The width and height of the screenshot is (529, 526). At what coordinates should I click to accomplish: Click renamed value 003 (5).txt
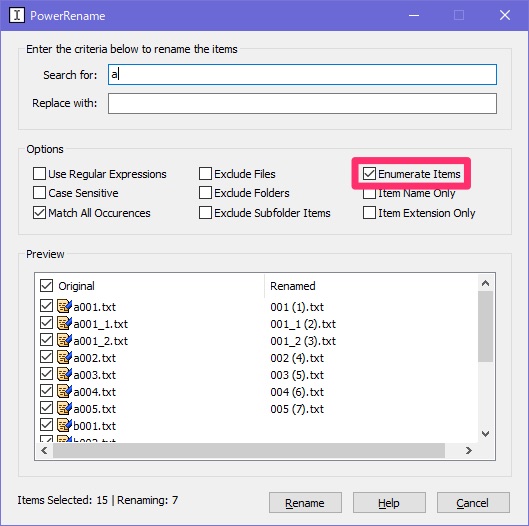[297, 375]
